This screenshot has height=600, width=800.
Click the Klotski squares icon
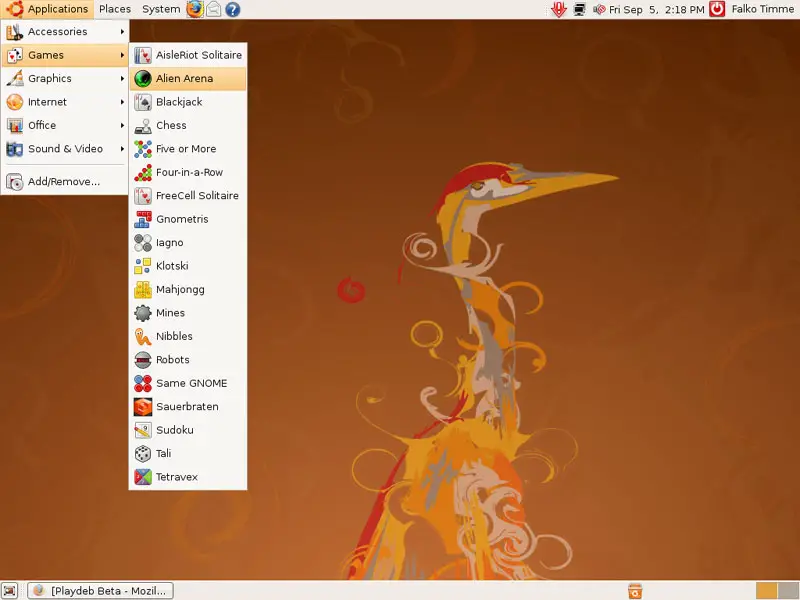(x=143, y=266)
